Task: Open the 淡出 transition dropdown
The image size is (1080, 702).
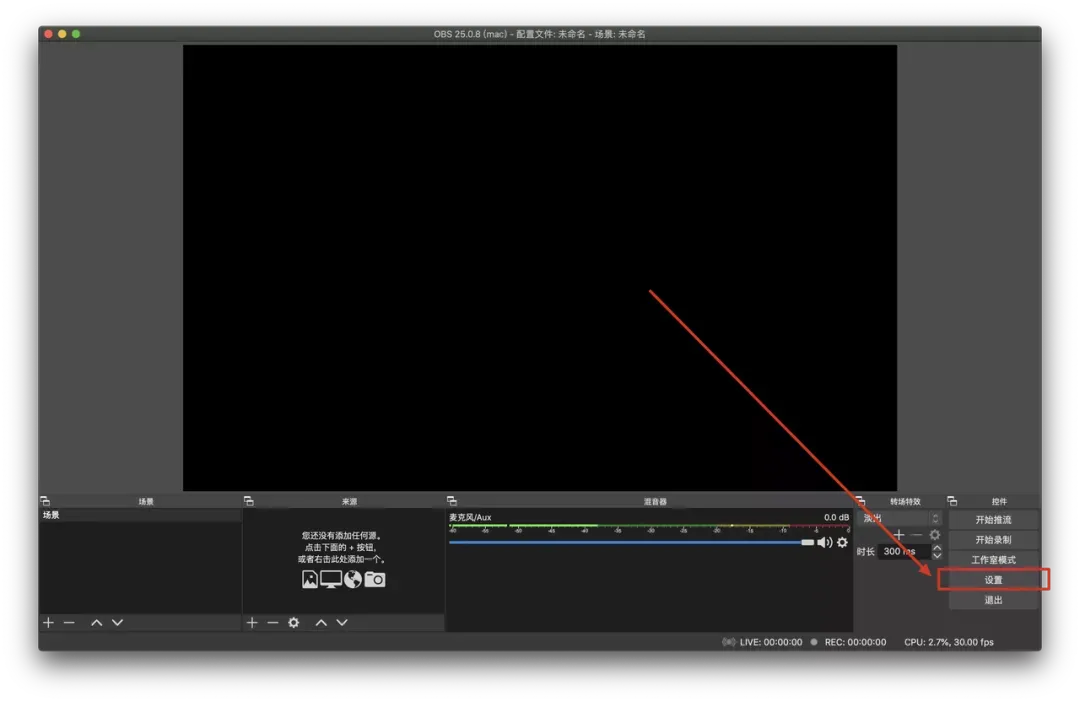Action: [901, 518]
